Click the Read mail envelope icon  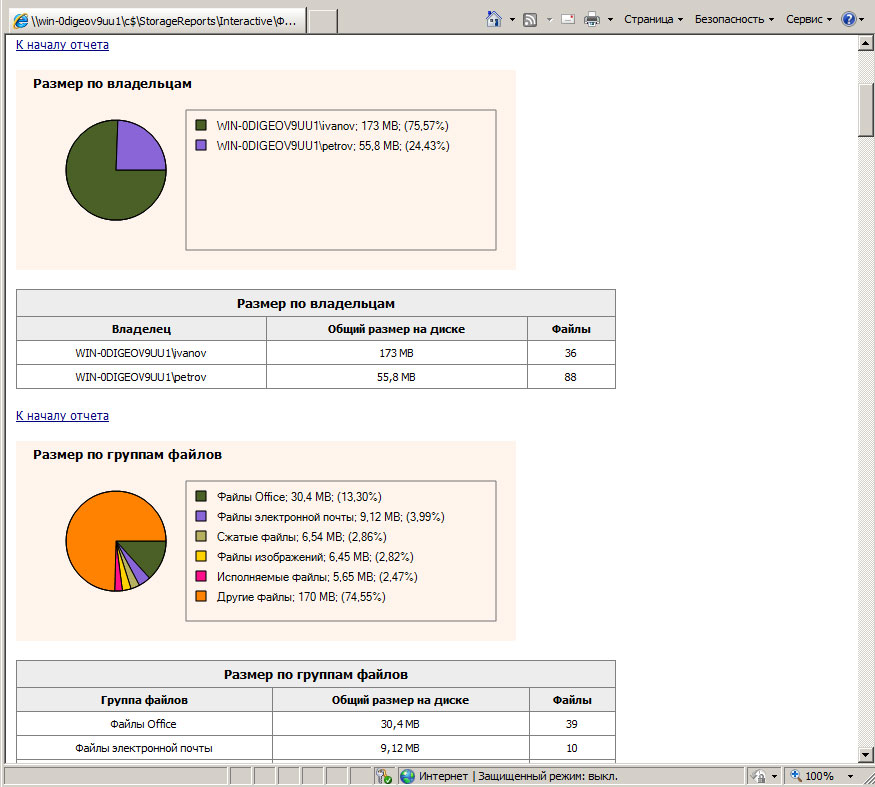pos(568,19)
